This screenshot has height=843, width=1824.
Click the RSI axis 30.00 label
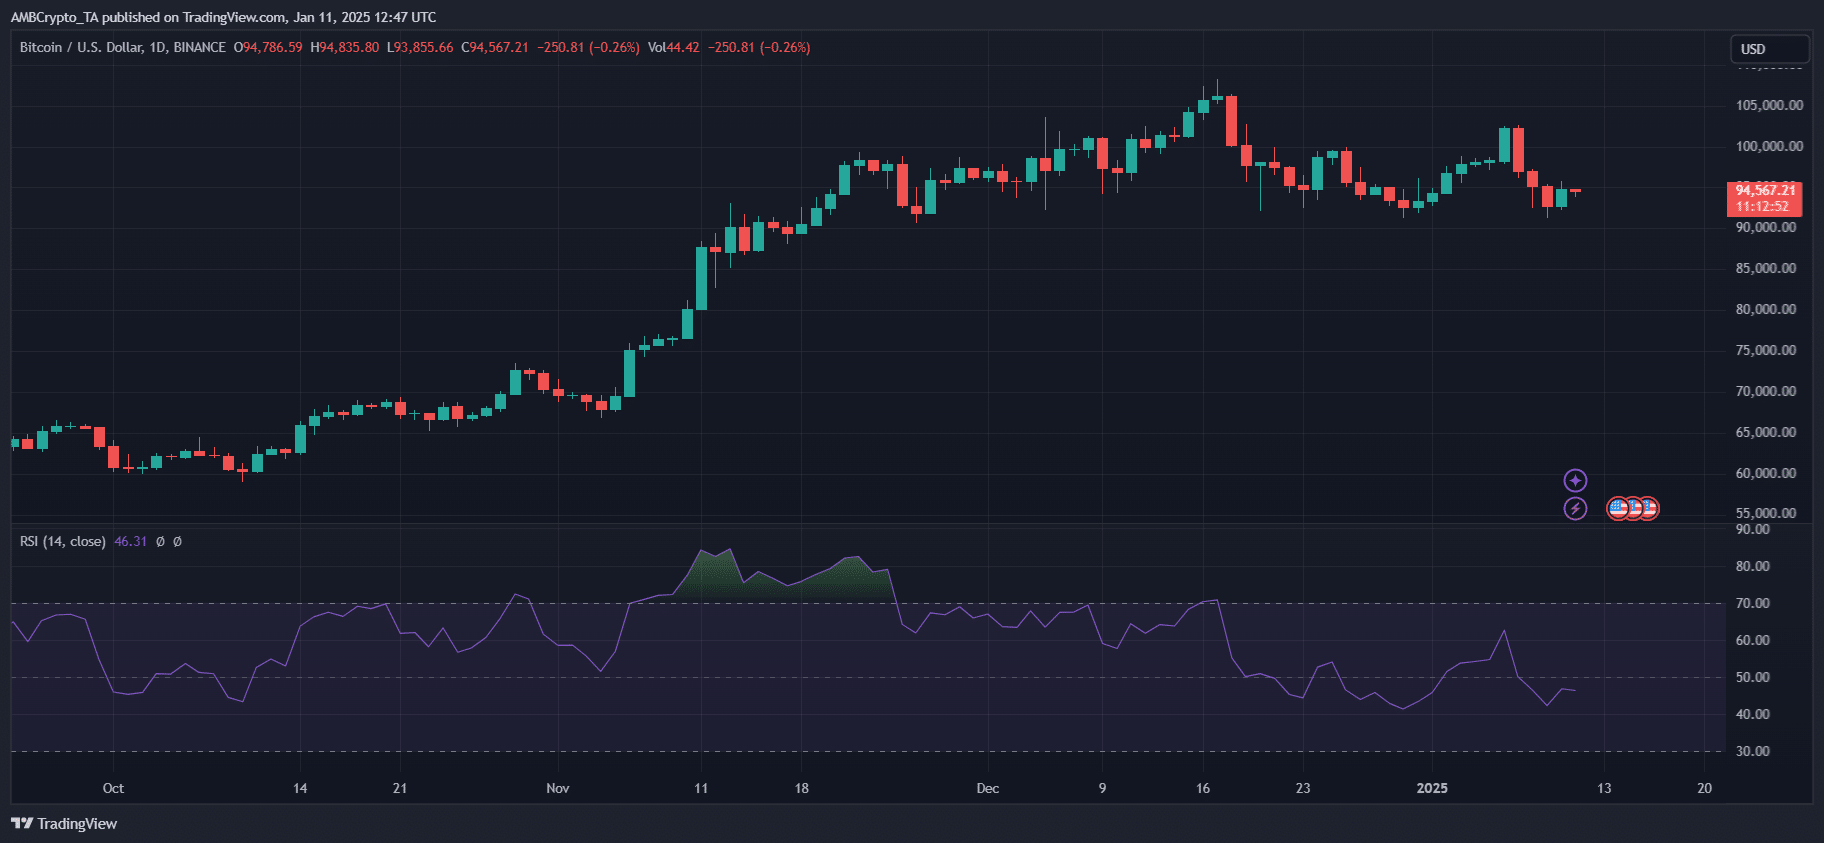pos(1753,751)
